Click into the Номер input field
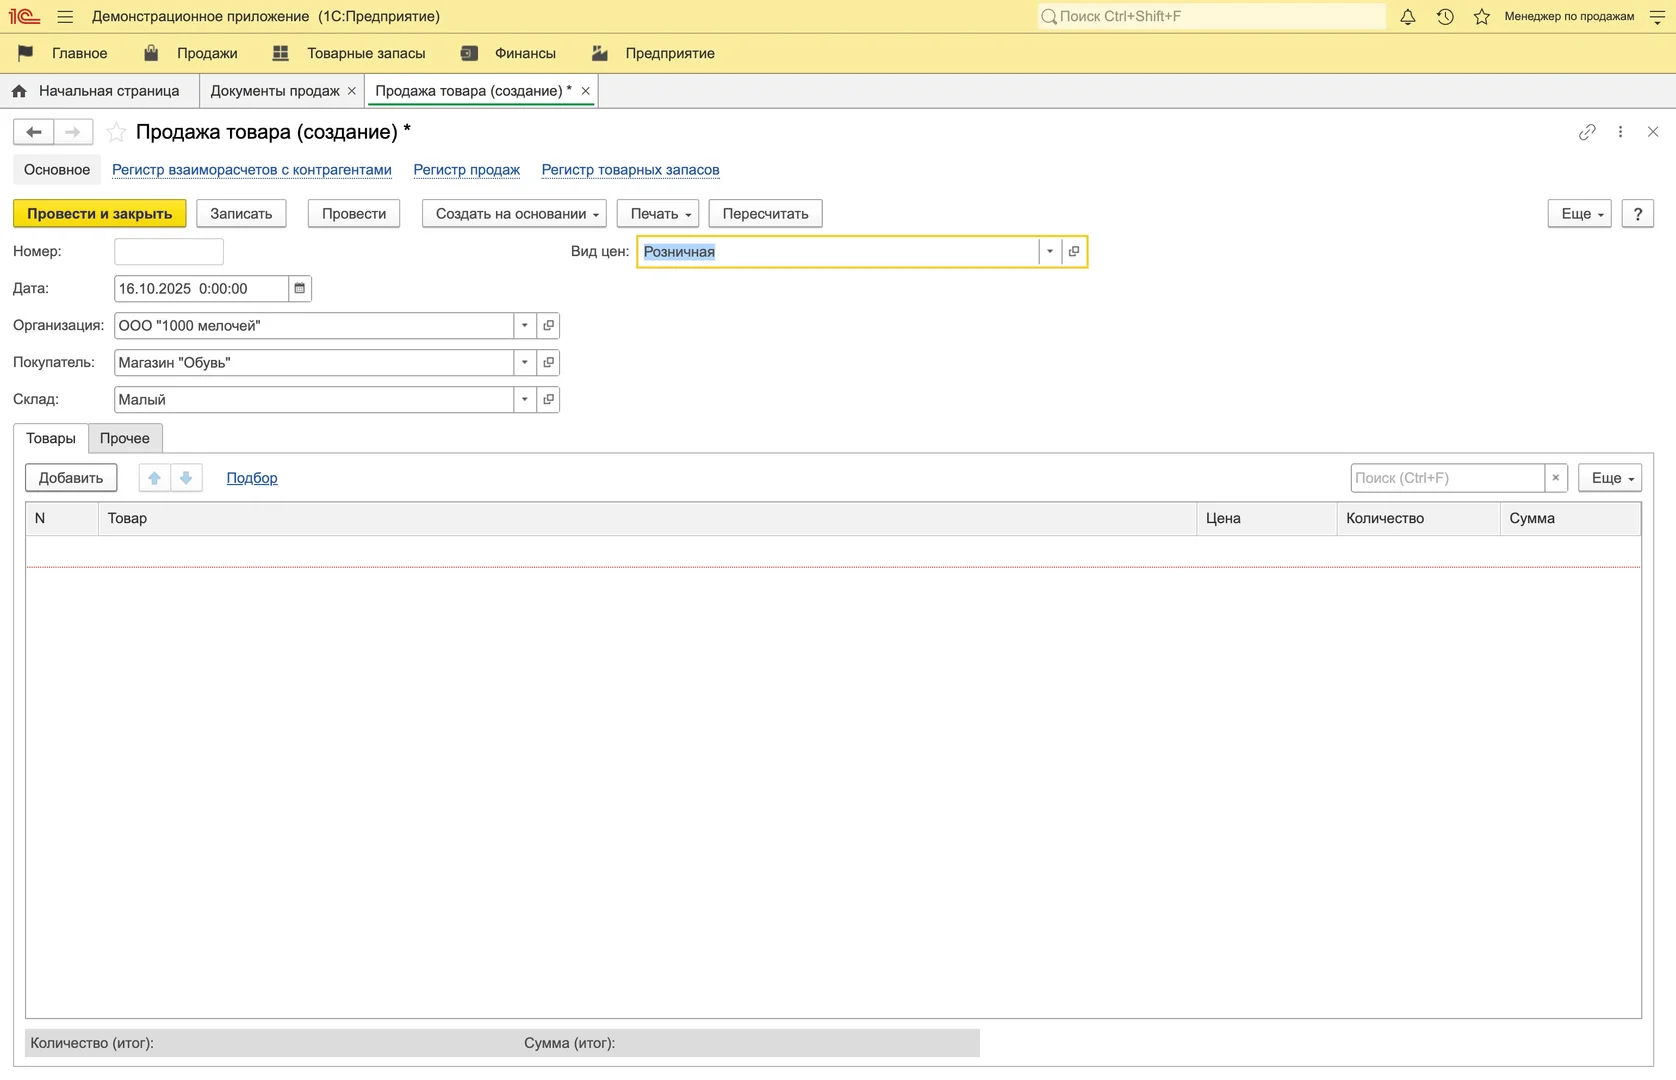The image size is (1676, 1080). [x=169, y=252]
